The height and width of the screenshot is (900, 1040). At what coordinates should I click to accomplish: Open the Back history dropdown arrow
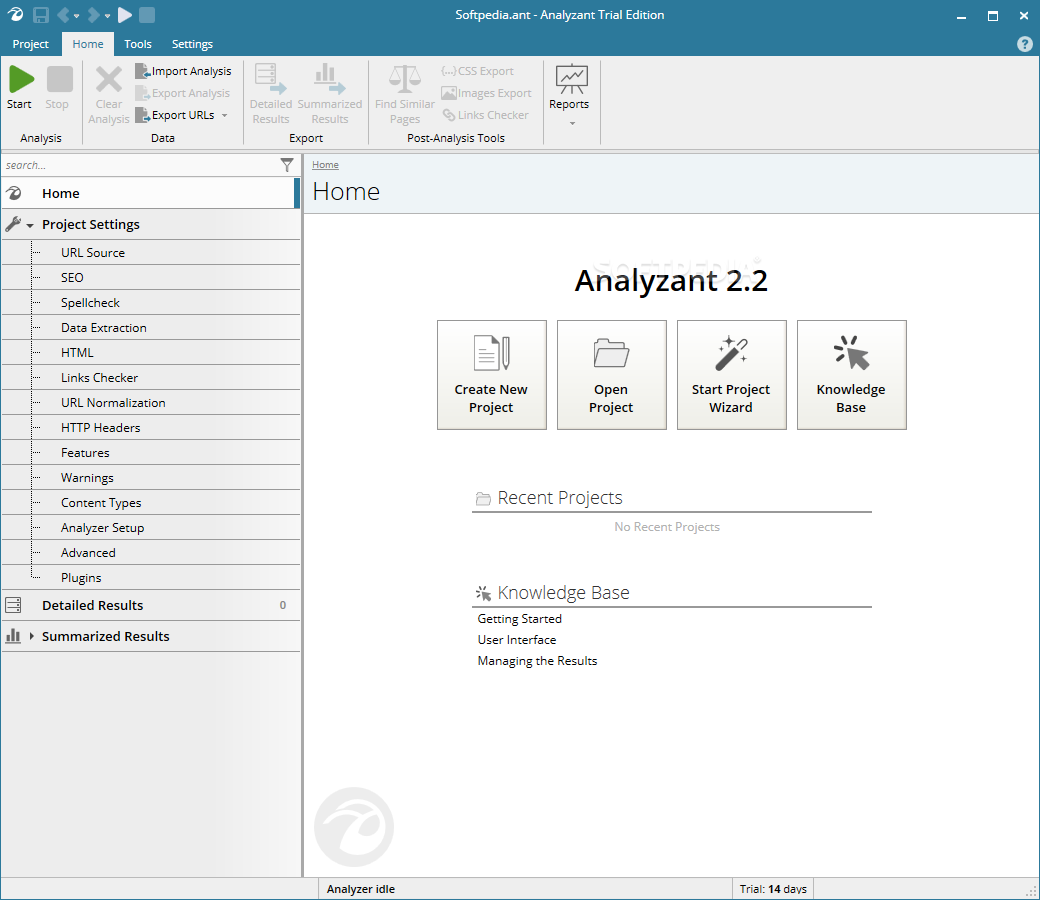click(x=77, y=15)
